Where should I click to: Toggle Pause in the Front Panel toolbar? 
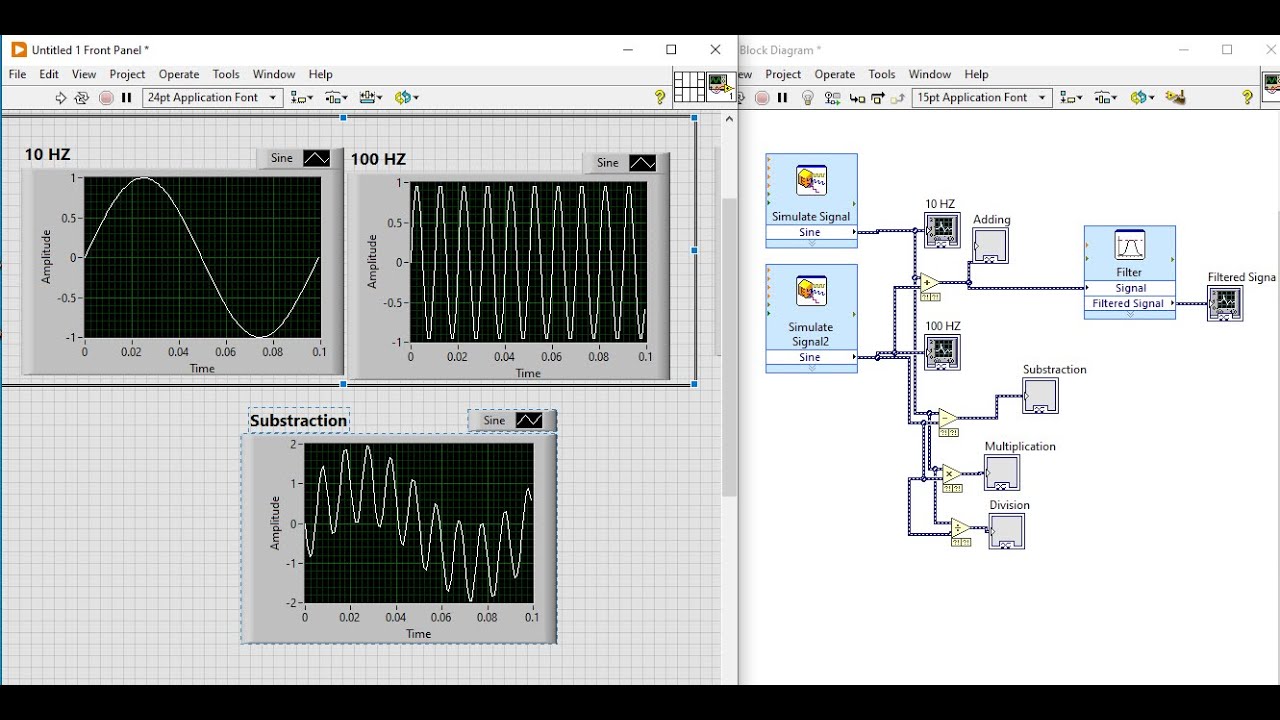coord(127,98)
